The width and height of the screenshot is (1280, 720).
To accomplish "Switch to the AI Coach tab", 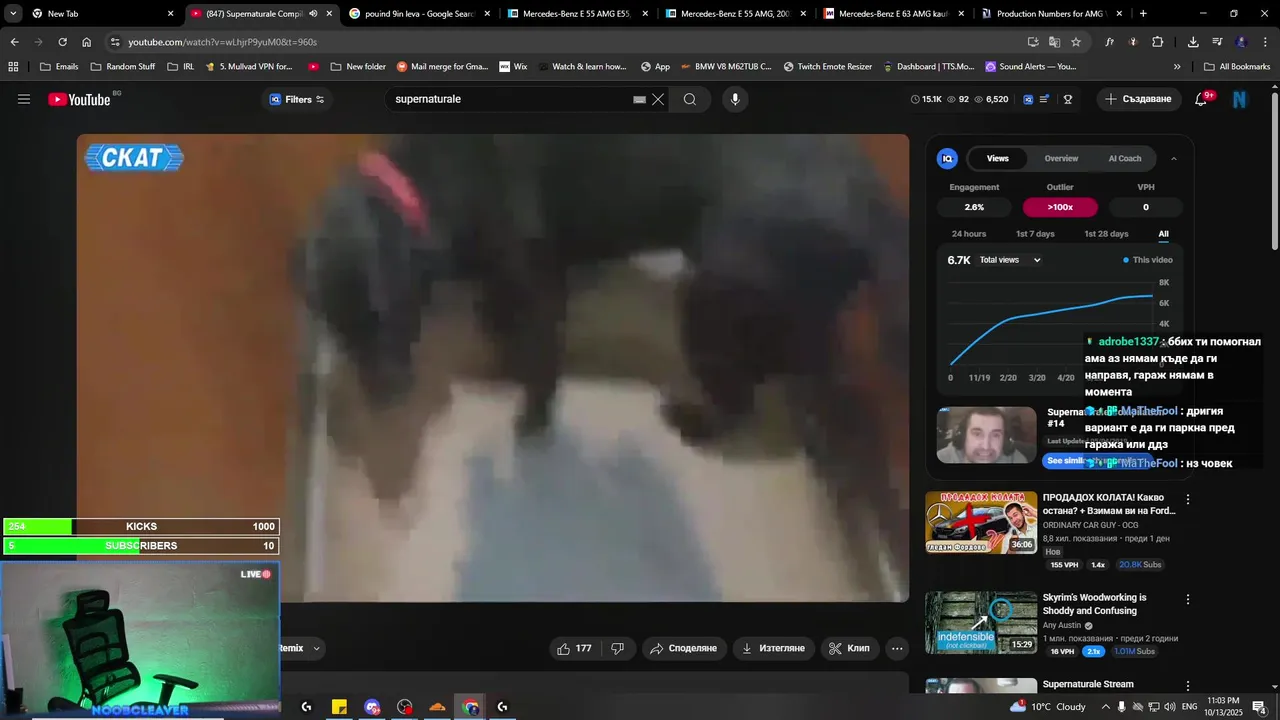I will (1125, 159).
